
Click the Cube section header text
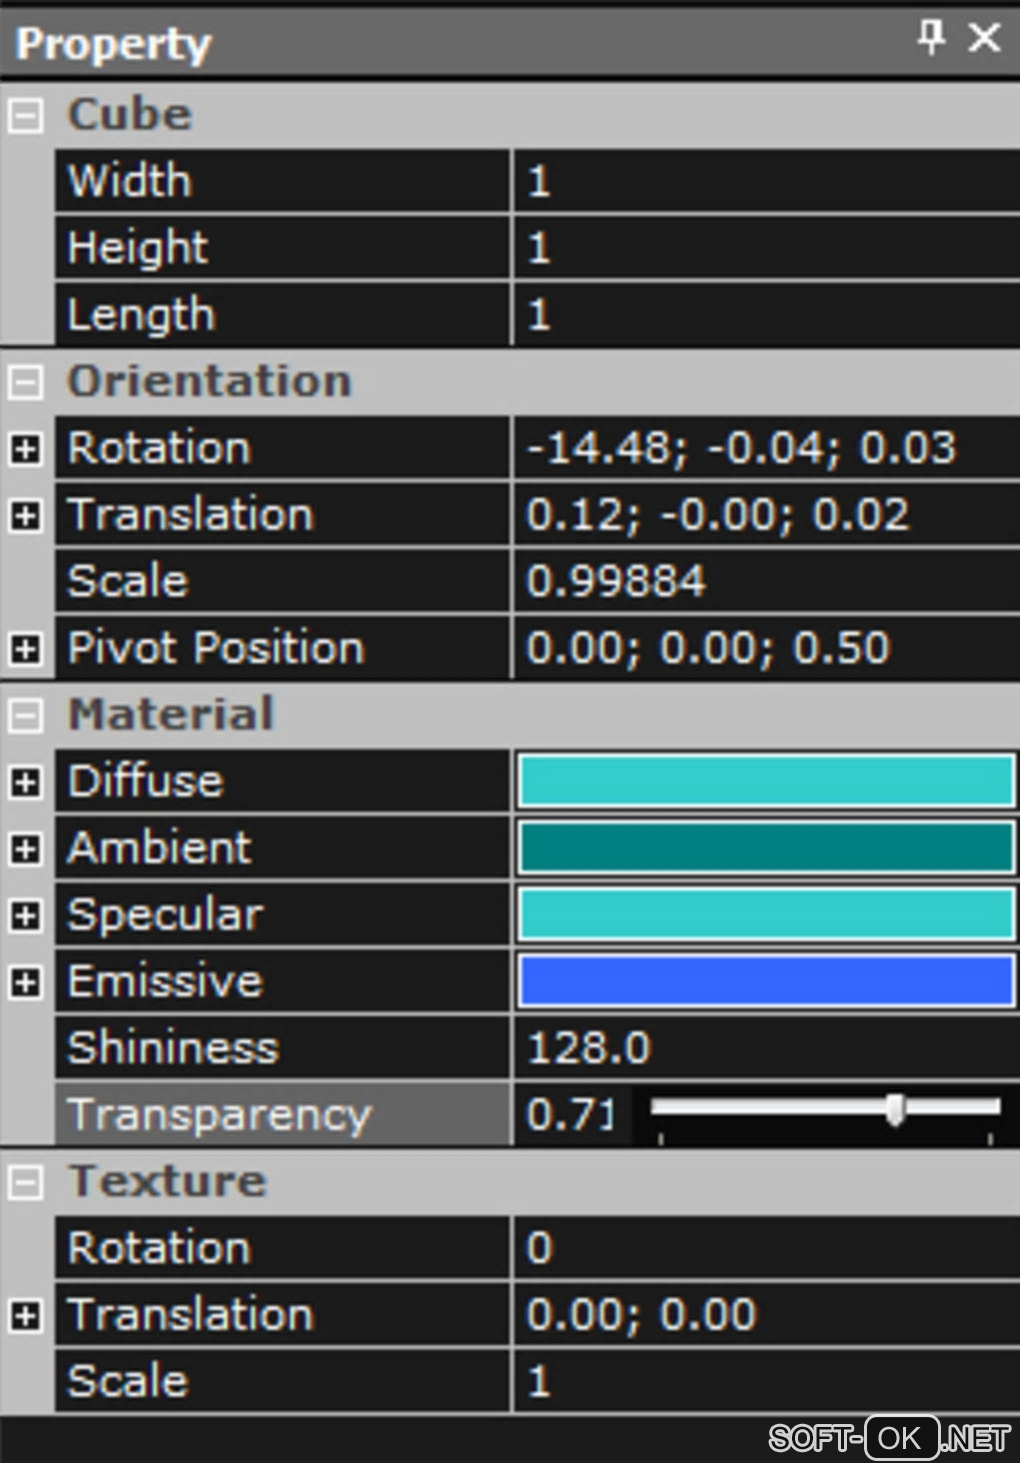pyautogui.click(x=130, y=114)
